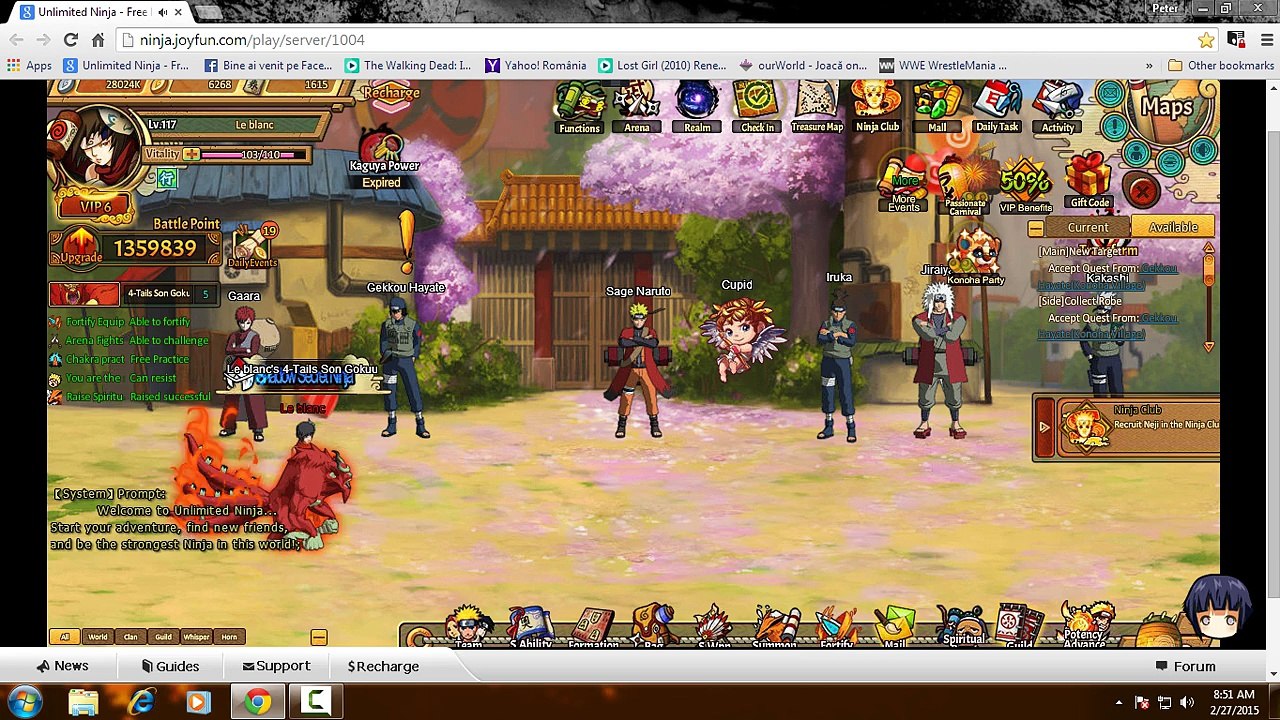
Task: Select the Guild chat channel tab
Action: [x=163, y=637]
